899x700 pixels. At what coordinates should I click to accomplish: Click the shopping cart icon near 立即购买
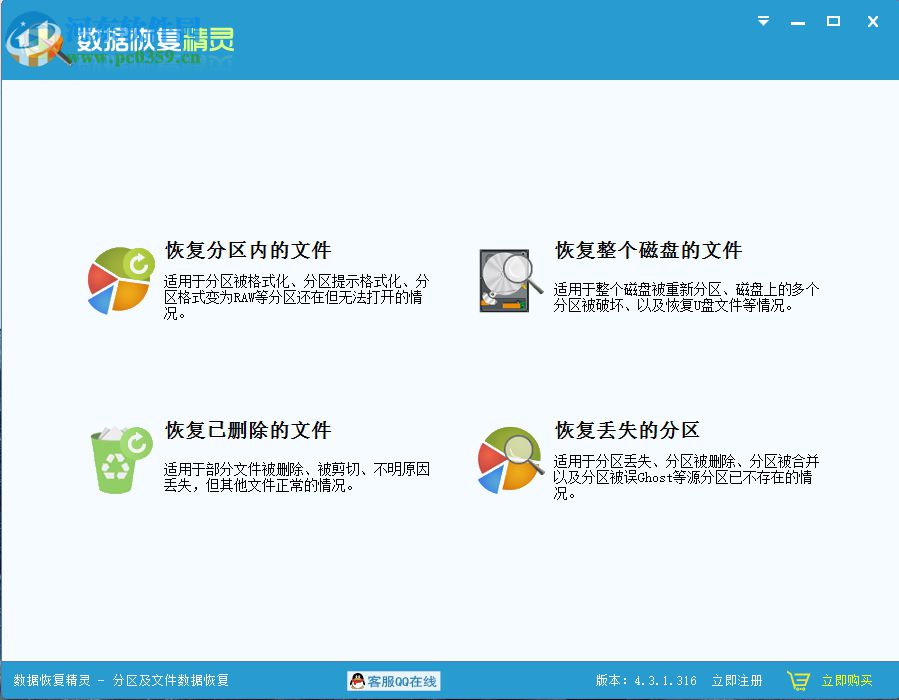click(798, 681)
